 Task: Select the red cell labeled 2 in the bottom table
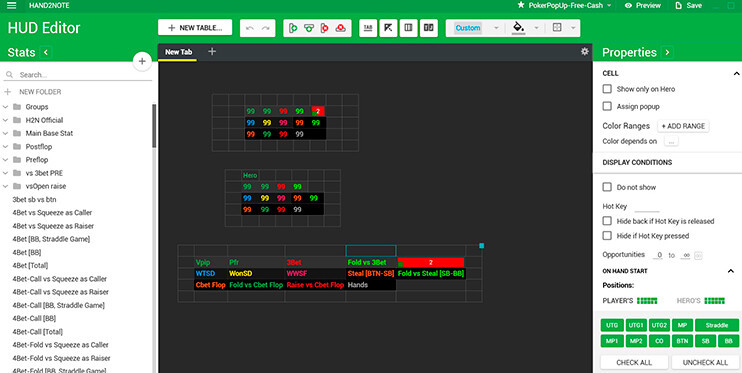coord(431,262)
